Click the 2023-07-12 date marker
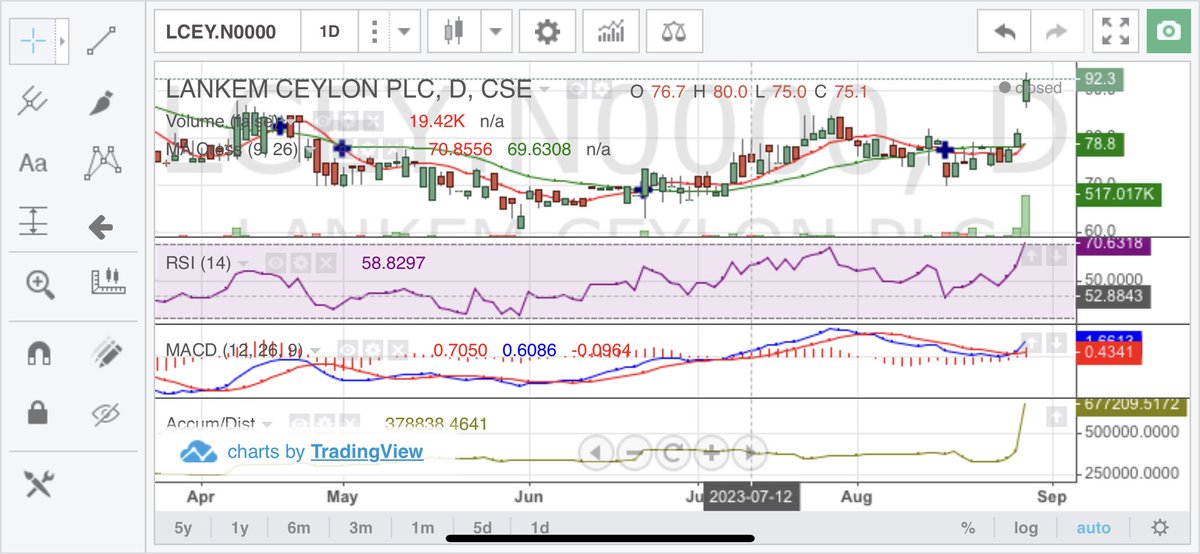Image resolution: width=1200 pixels, height=554 pixels. pyautogui.click(x=752, y=497)
